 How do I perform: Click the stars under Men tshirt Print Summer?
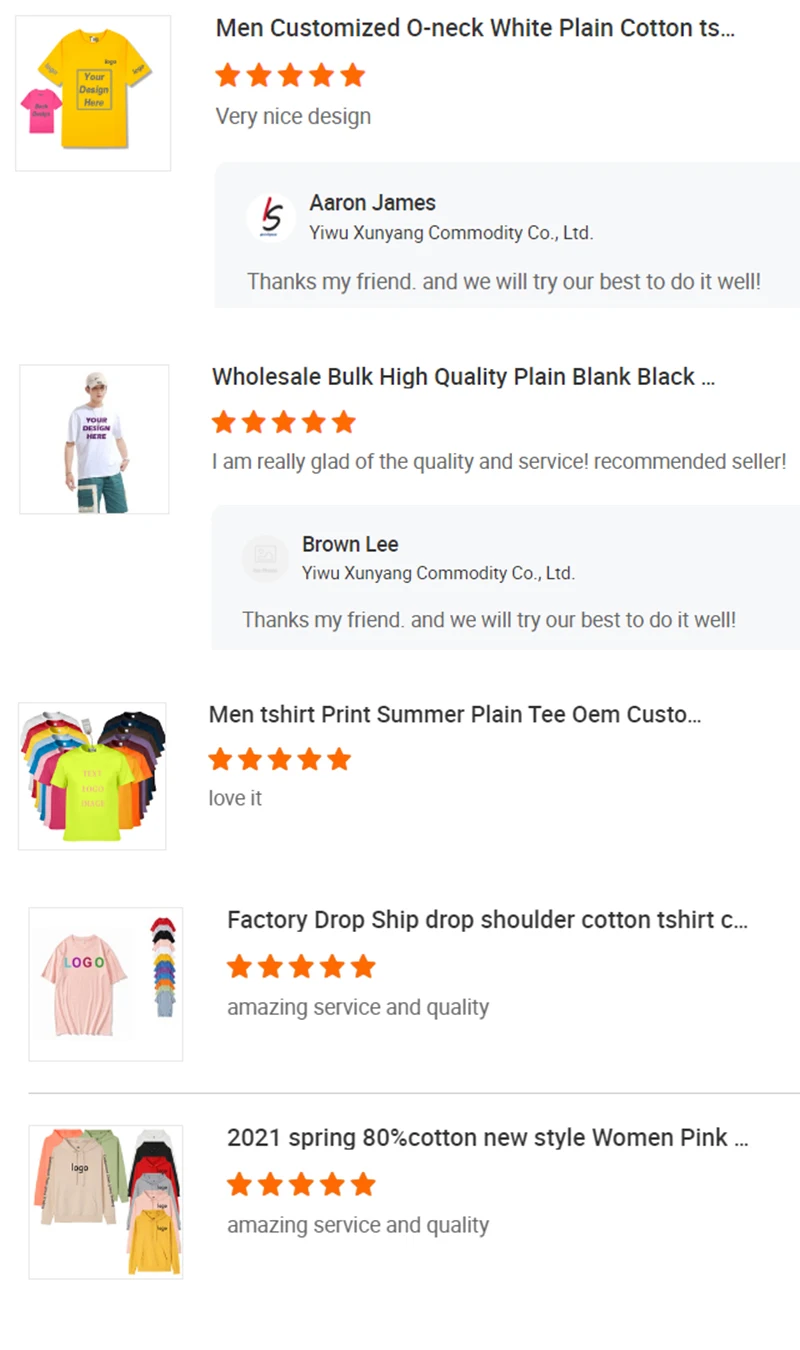[279, 759]
